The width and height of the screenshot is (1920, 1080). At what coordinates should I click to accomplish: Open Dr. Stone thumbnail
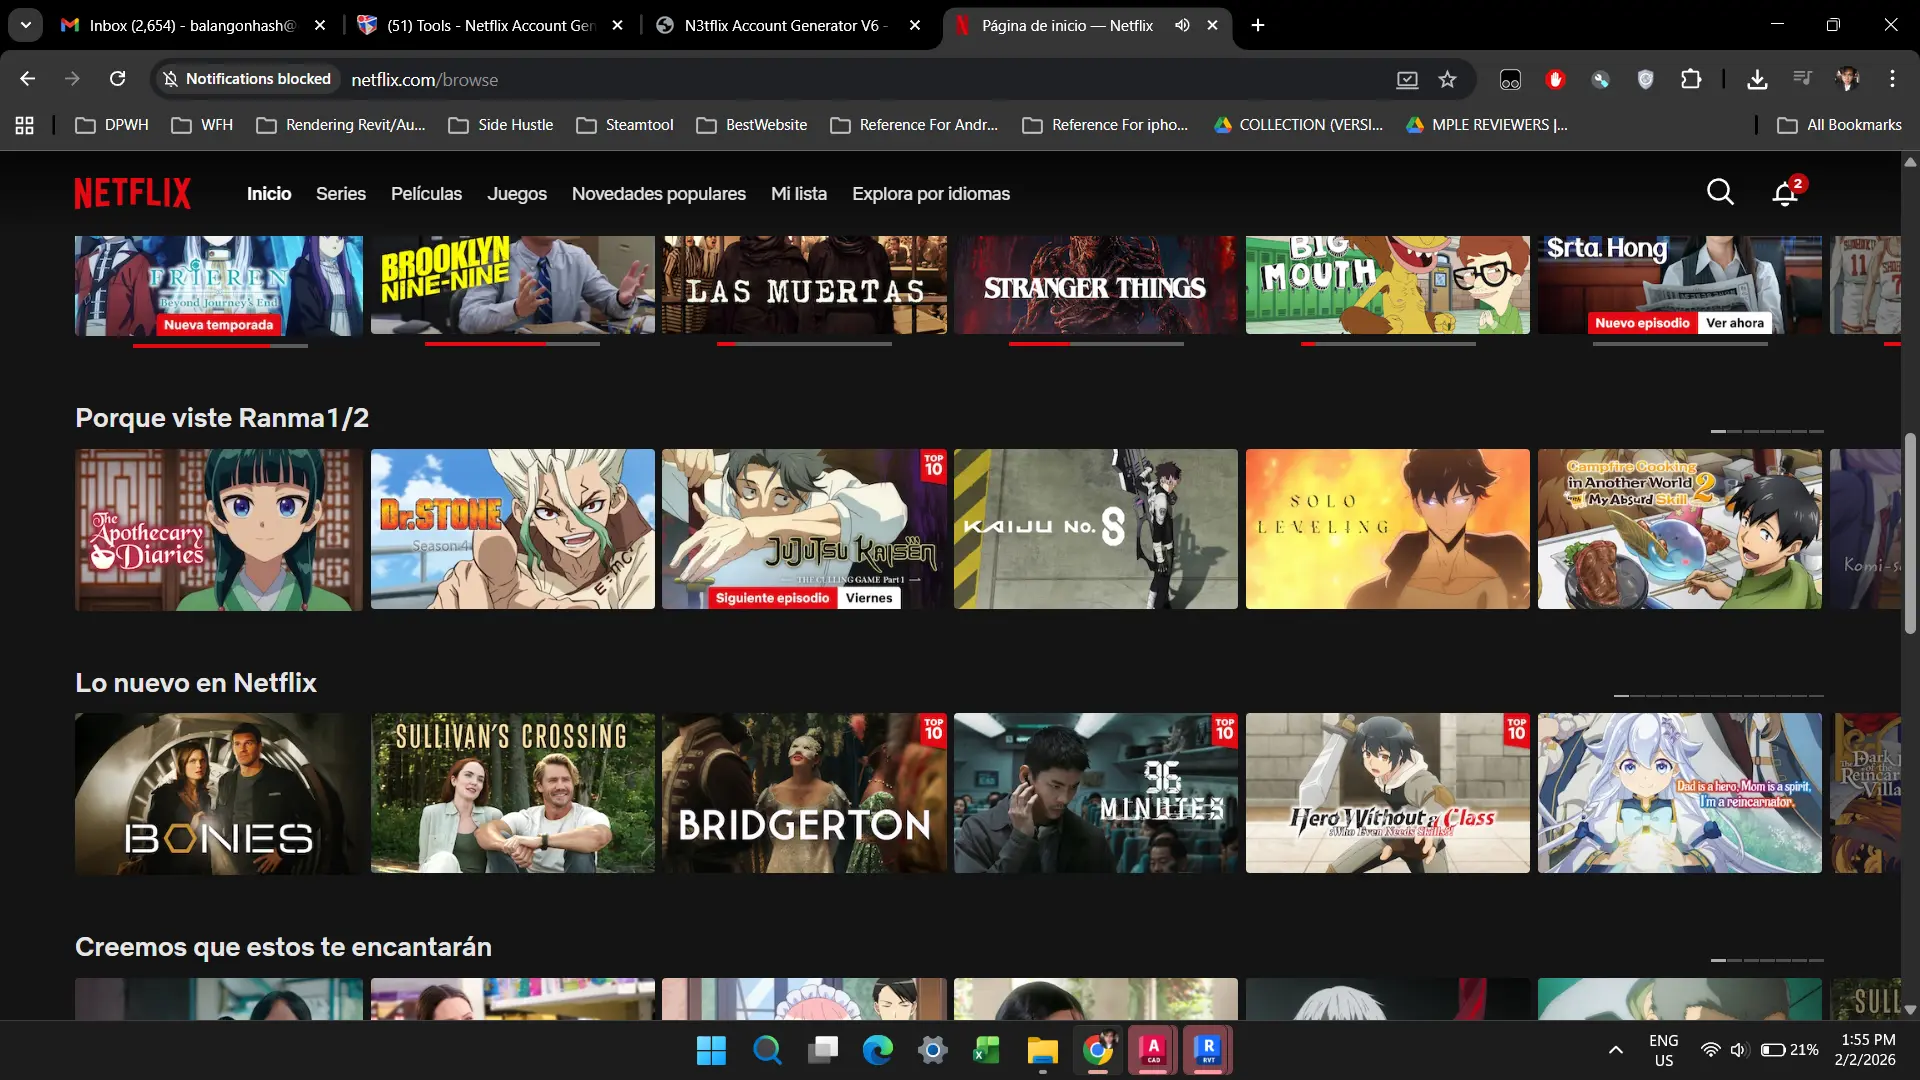click(x=513, y=529)
